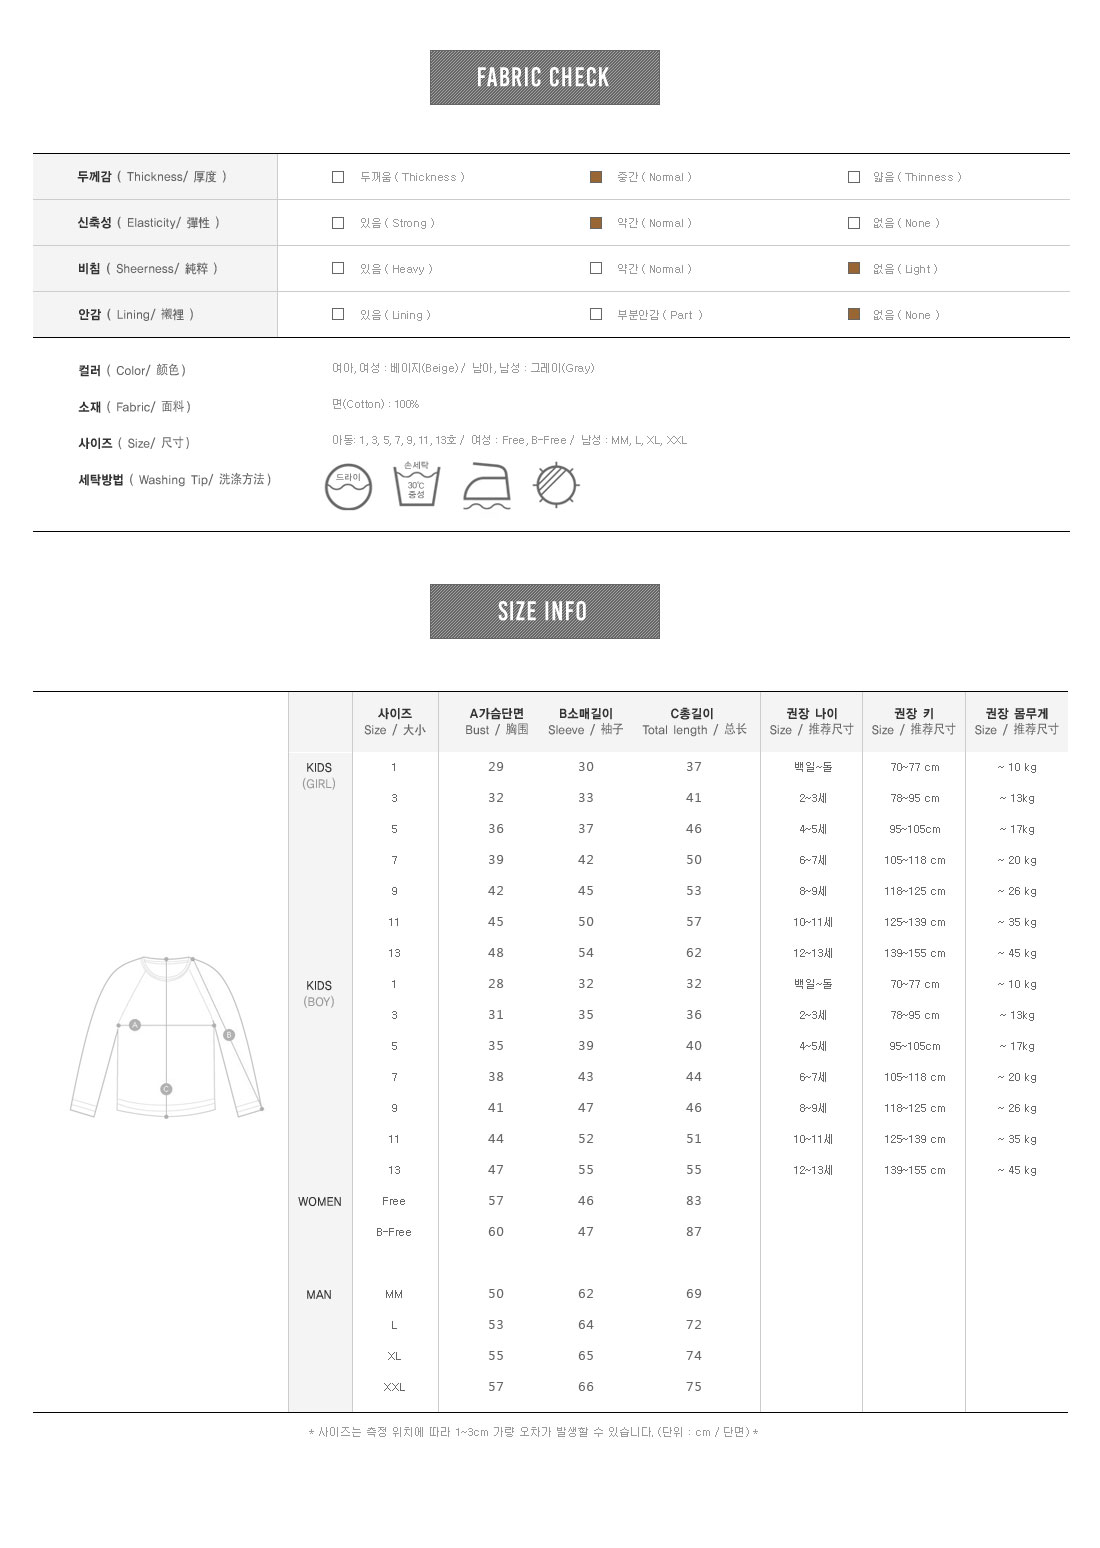Check the Elasticity Strong checkbox
1100x1548 pixels.
(338, 223)
